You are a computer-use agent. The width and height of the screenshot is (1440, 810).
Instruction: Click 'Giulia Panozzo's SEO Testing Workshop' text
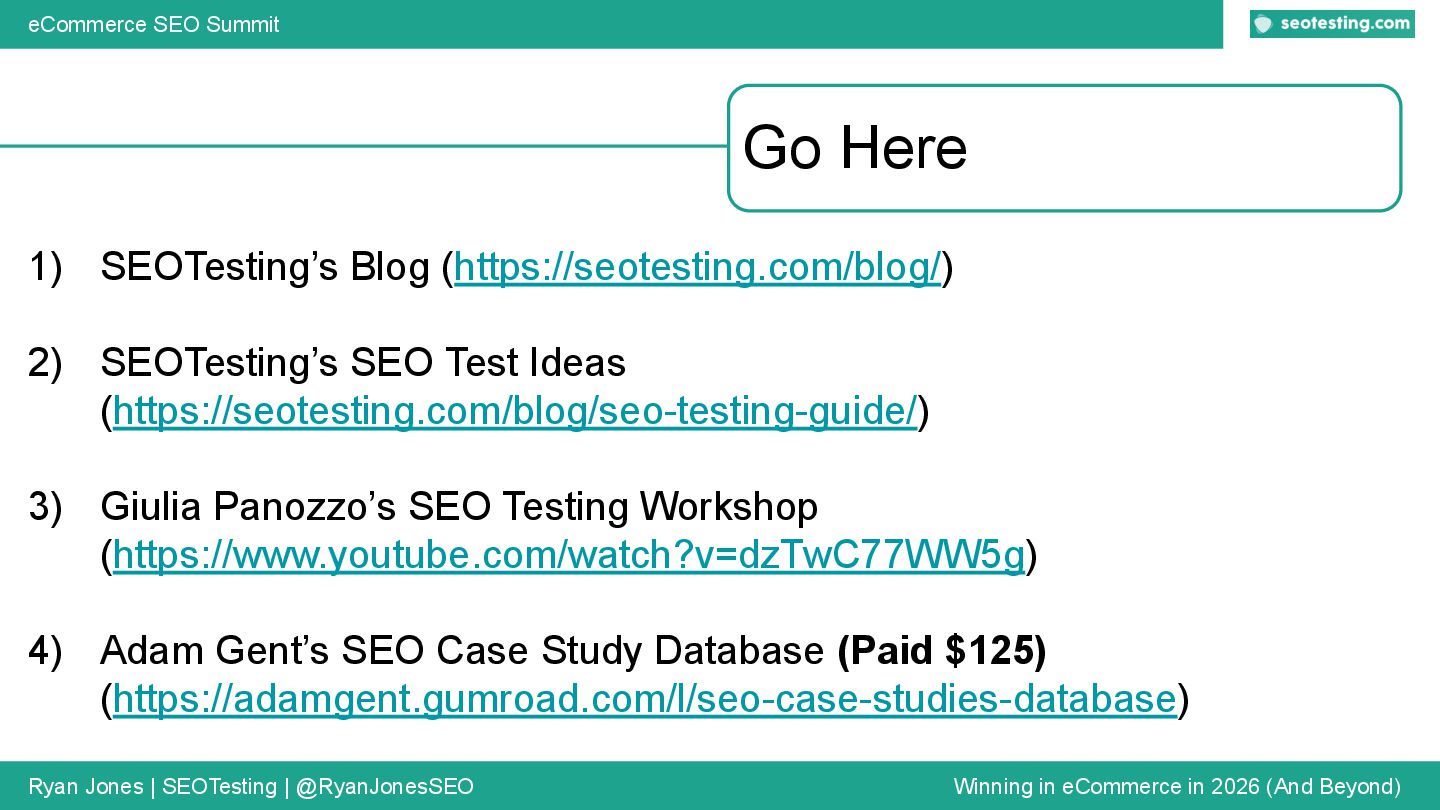click(458, 507)
